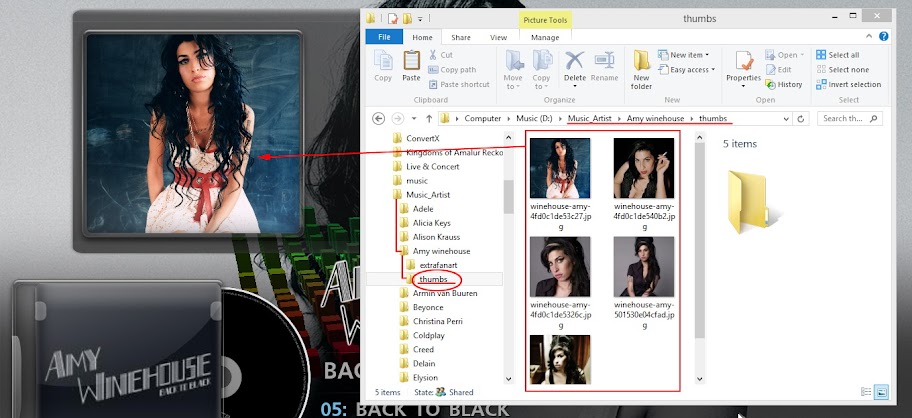Screen dimensions: 912x418
Task: Click Music (D:) in the address path
Action: coord(534,119)
